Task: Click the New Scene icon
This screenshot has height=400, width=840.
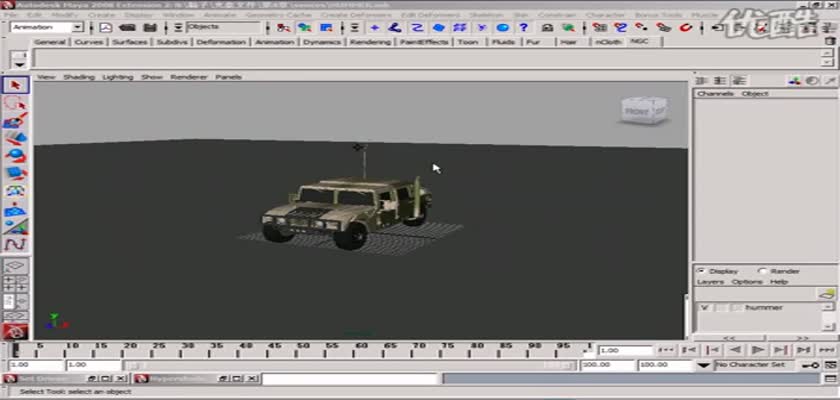Action: pos(106,27)
